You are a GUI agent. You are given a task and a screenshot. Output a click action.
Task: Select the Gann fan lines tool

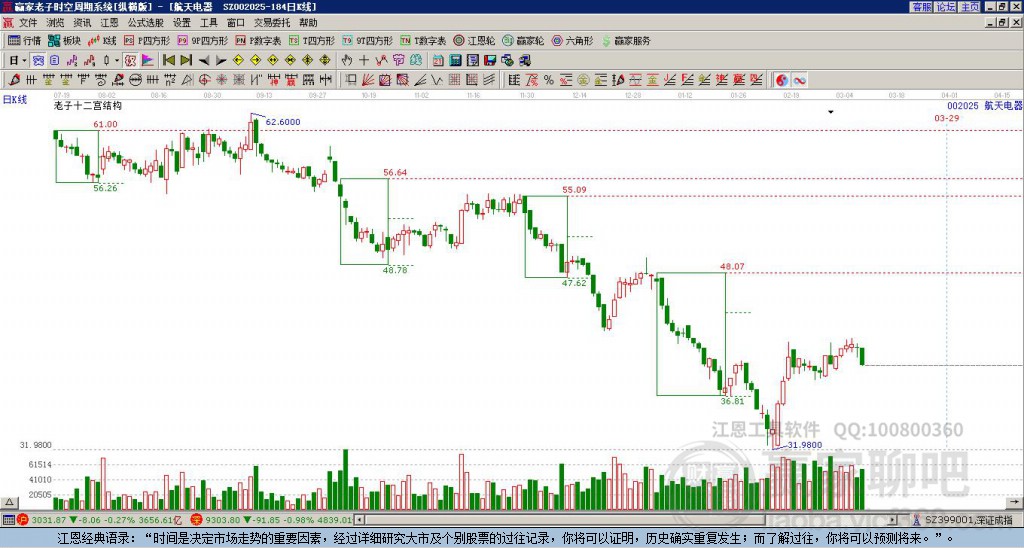point(367,80)
